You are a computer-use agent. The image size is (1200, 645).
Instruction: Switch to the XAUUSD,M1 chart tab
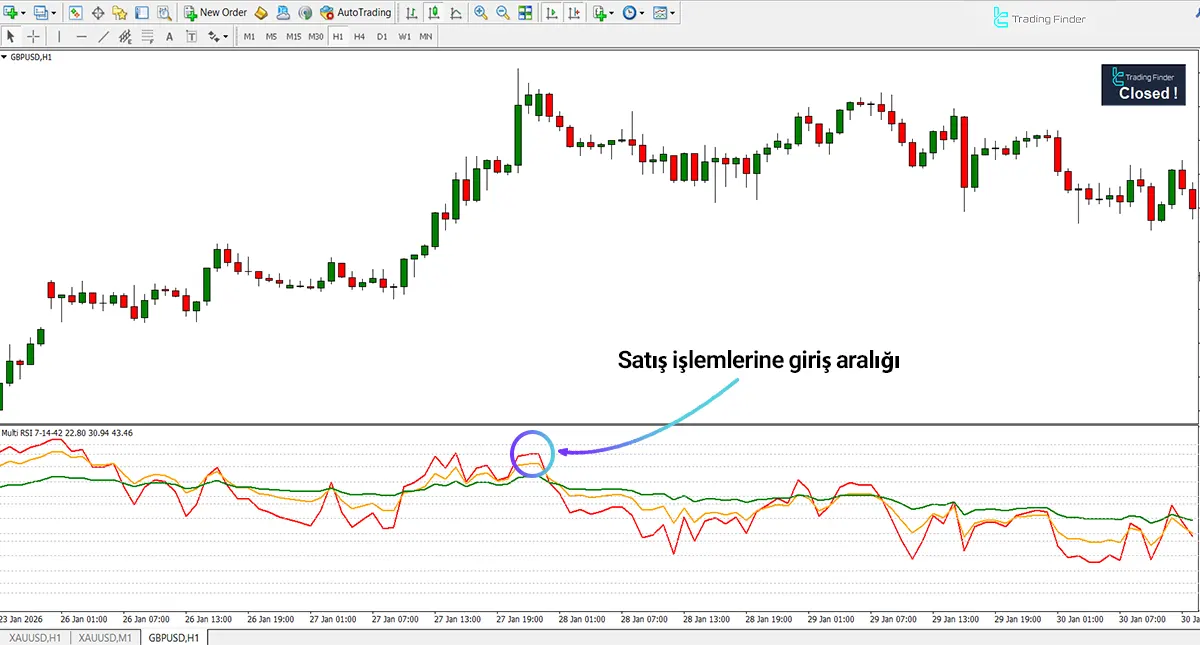104,637
